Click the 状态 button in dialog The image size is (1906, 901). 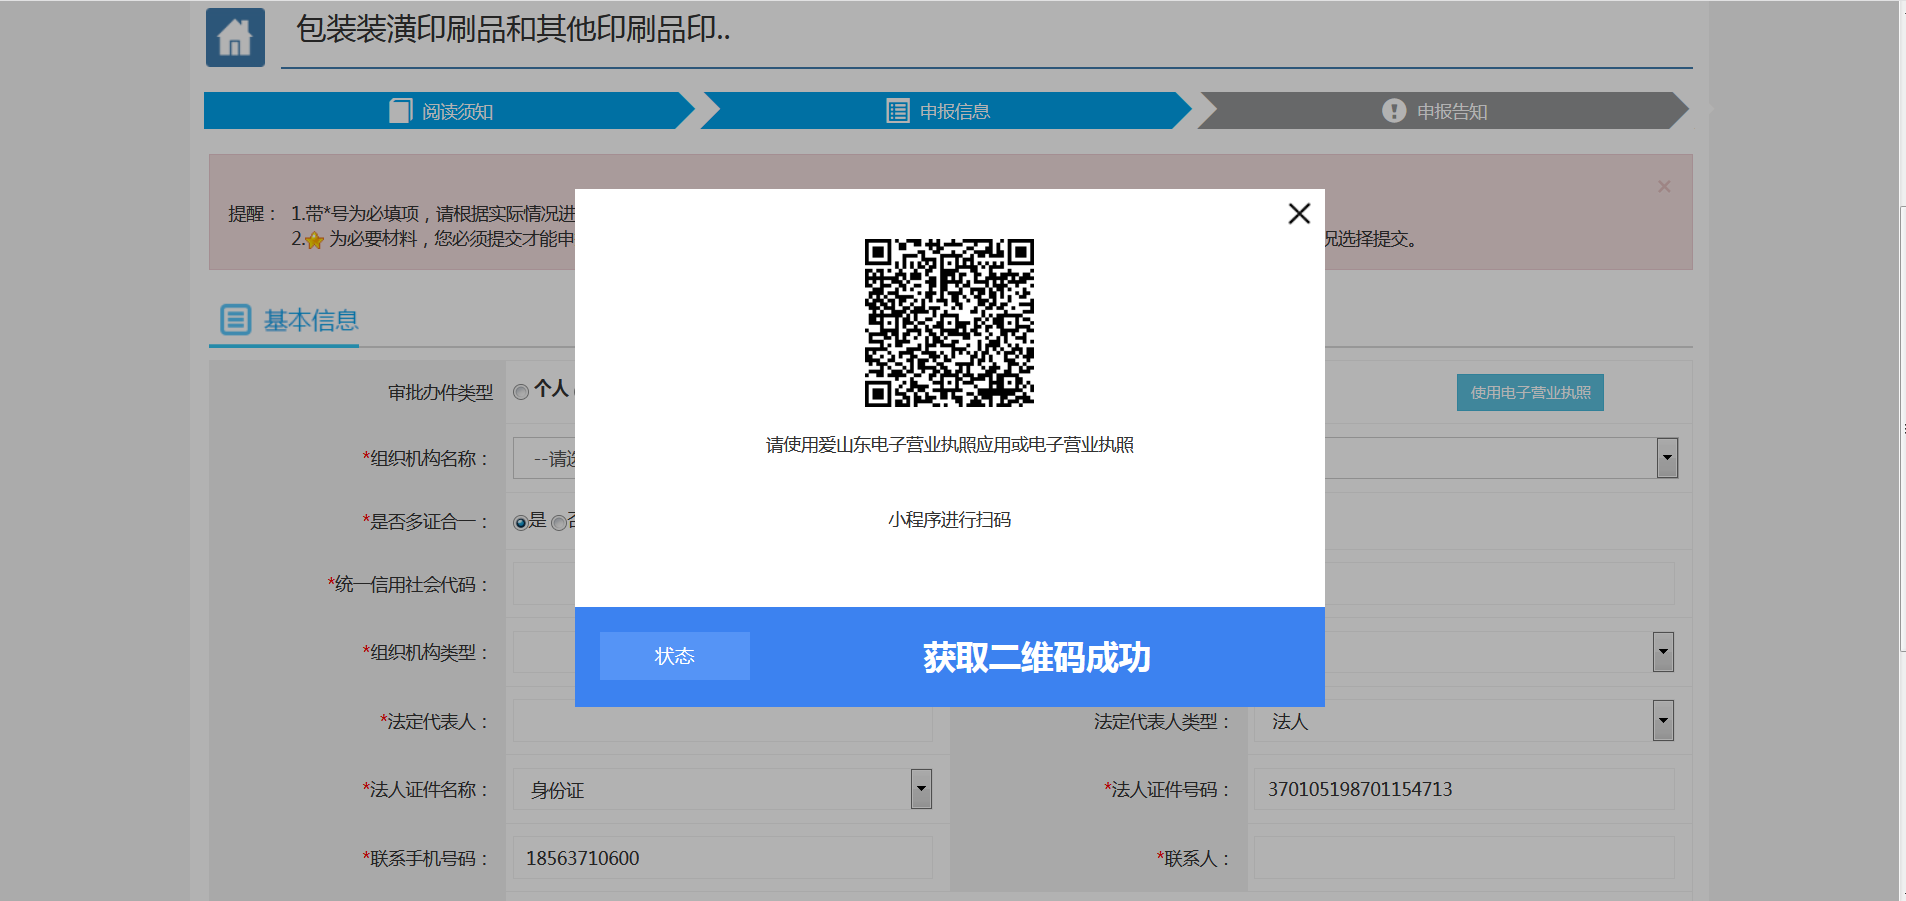(x=675, y=656)
